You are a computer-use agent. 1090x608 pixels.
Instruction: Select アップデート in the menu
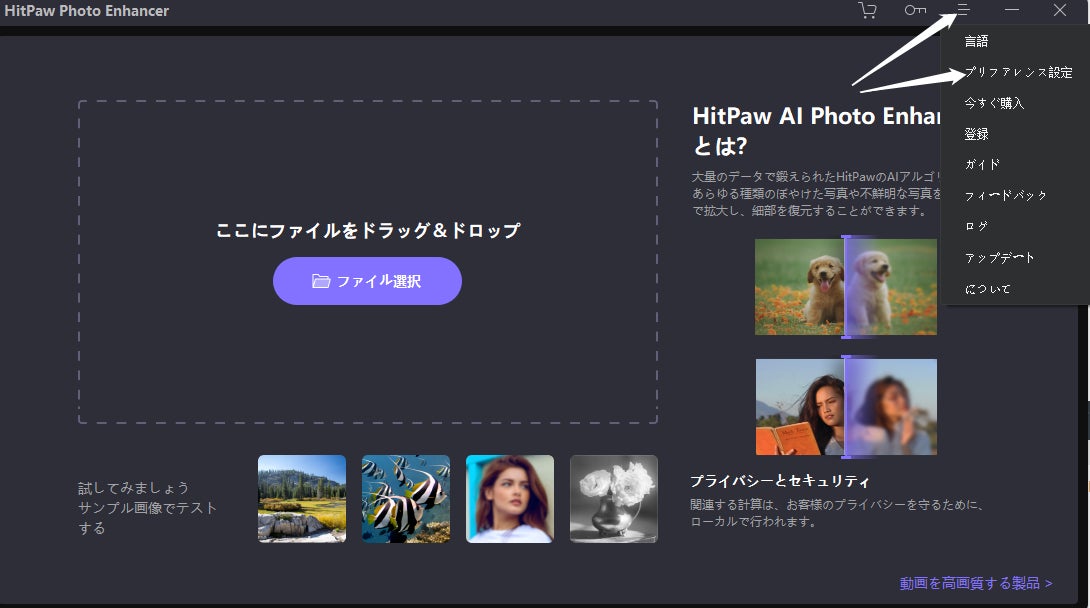(x=1000, y=258)
